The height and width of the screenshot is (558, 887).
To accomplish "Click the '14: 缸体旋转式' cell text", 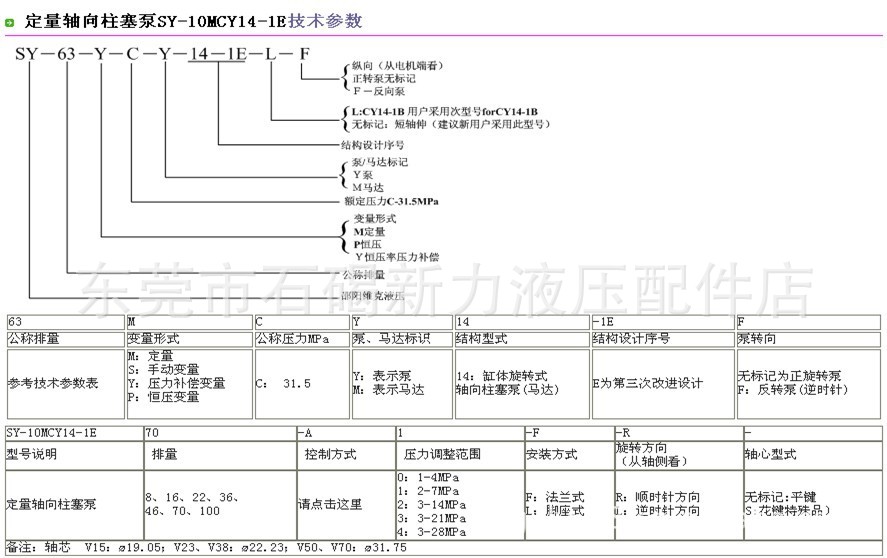I will click(x=502, y=376).
